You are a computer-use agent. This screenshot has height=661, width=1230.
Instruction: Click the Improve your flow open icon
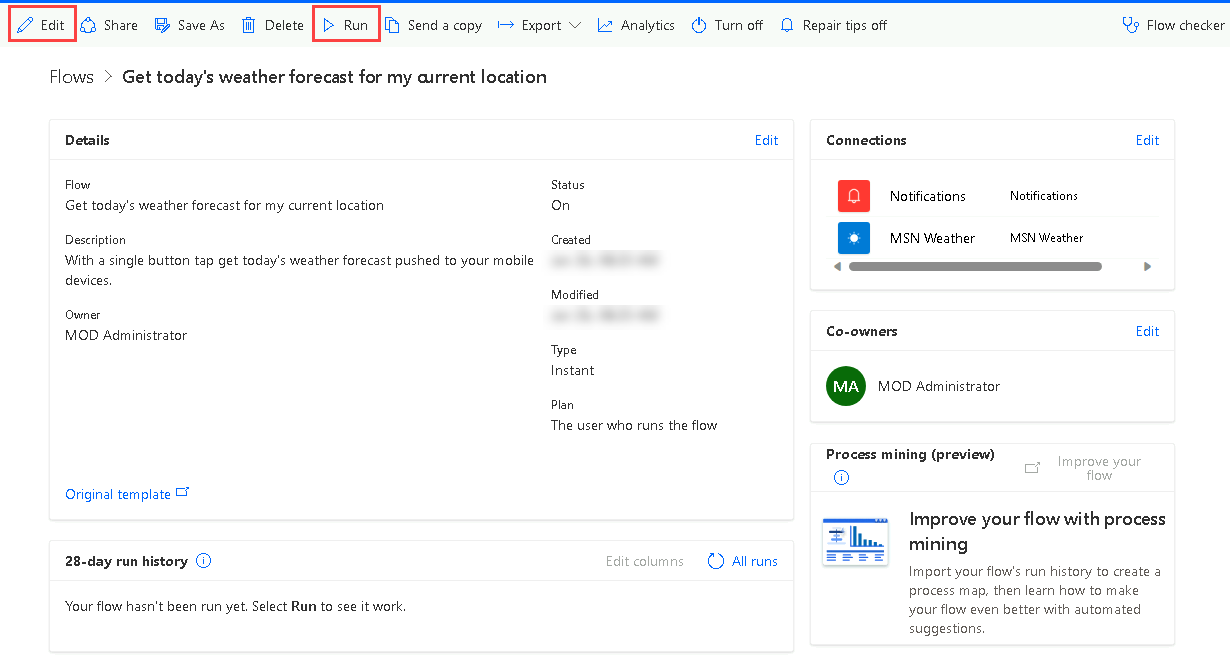(x=1033, y=467)
